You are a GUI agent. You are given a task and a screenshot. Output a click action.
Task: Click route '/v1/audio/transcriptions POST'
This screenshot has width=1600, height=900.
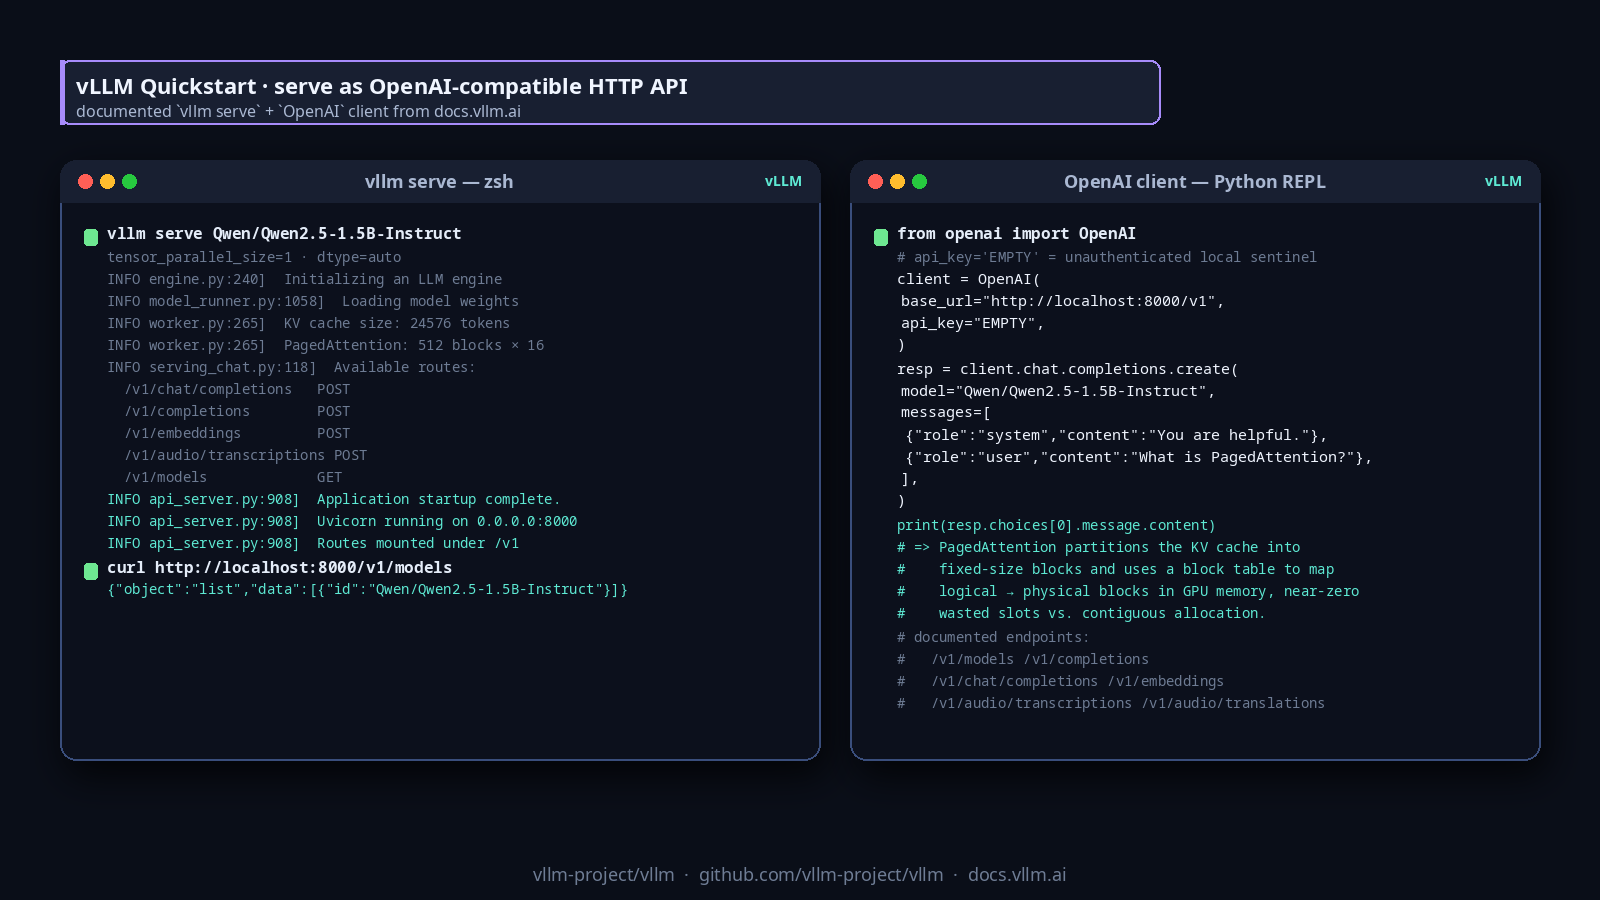[x=246, y=455]
